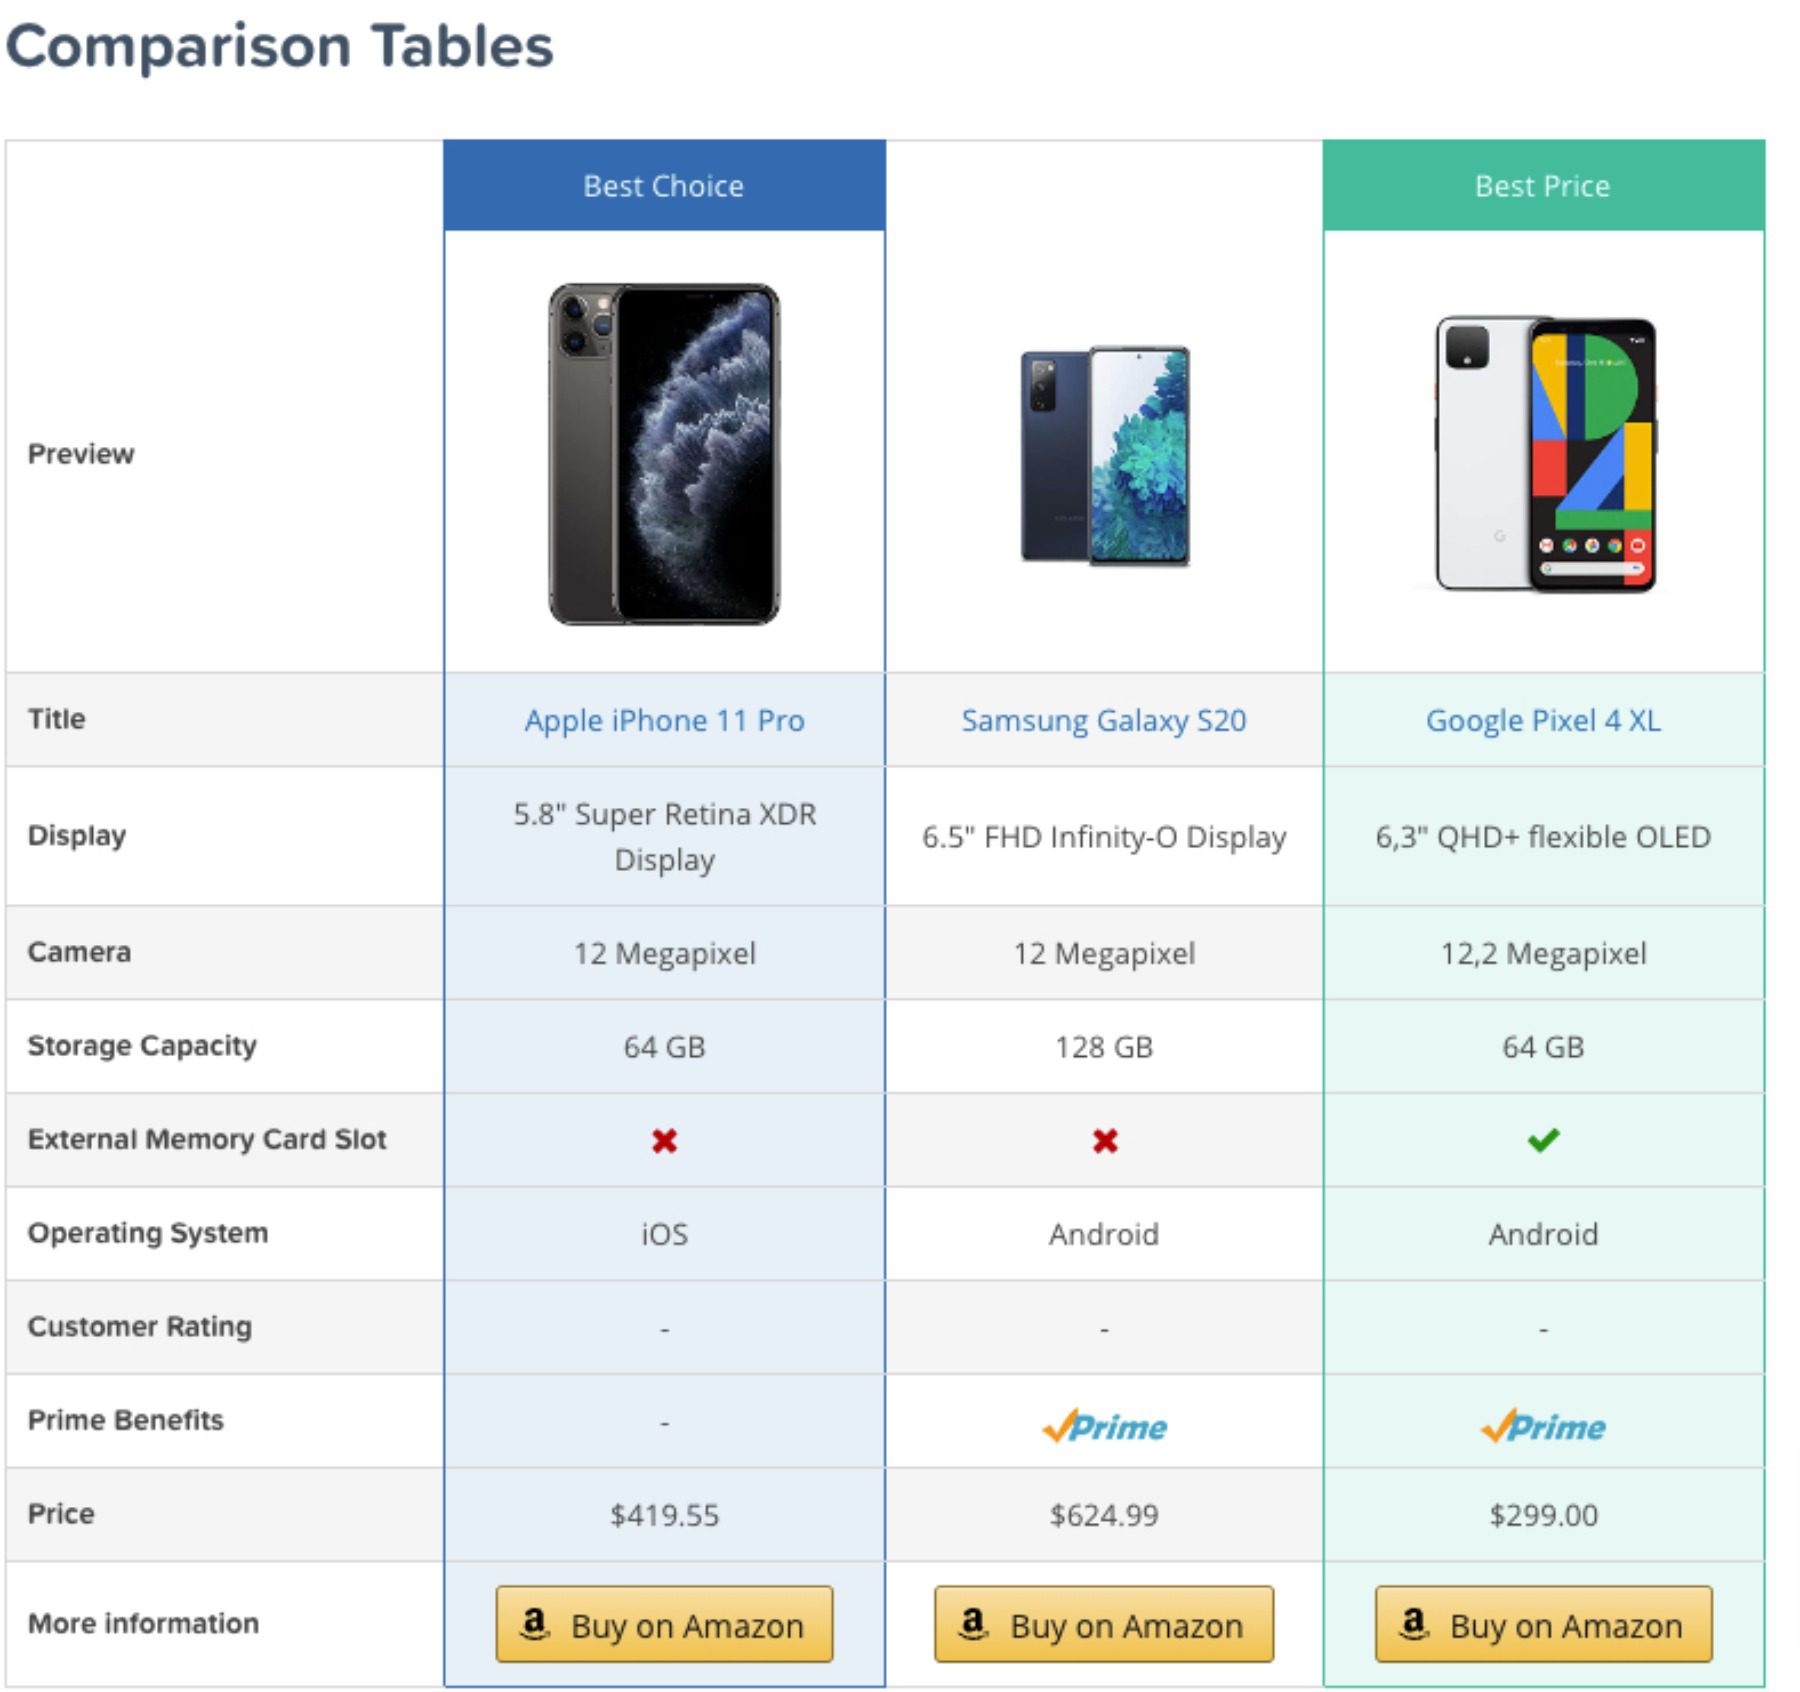The width and height of the screenshot is (1800, 1692).
Task: Click the iPhone 11 Pro product image
Action: click(x=664, y=454)
